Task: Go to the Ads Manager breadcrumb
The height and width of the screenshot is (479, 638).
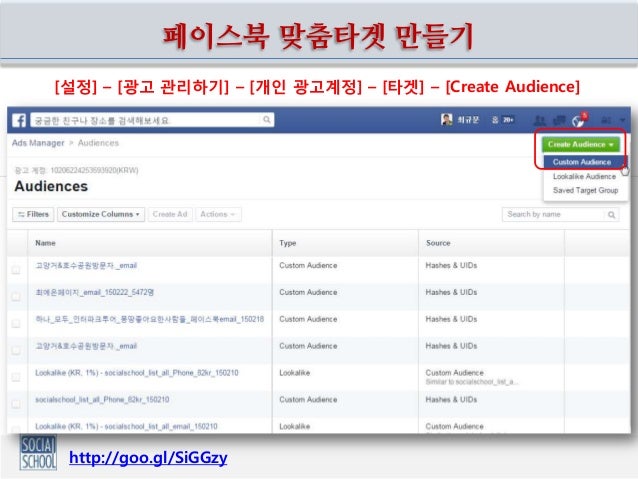Action: click(38, 143)
